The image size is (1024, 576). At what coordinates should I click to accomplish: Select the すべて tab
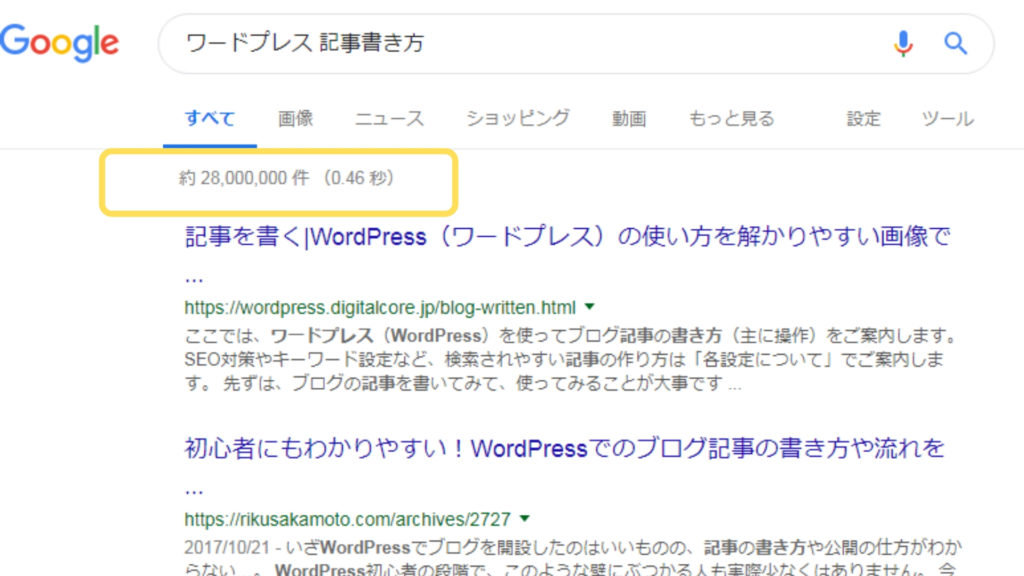210,119
